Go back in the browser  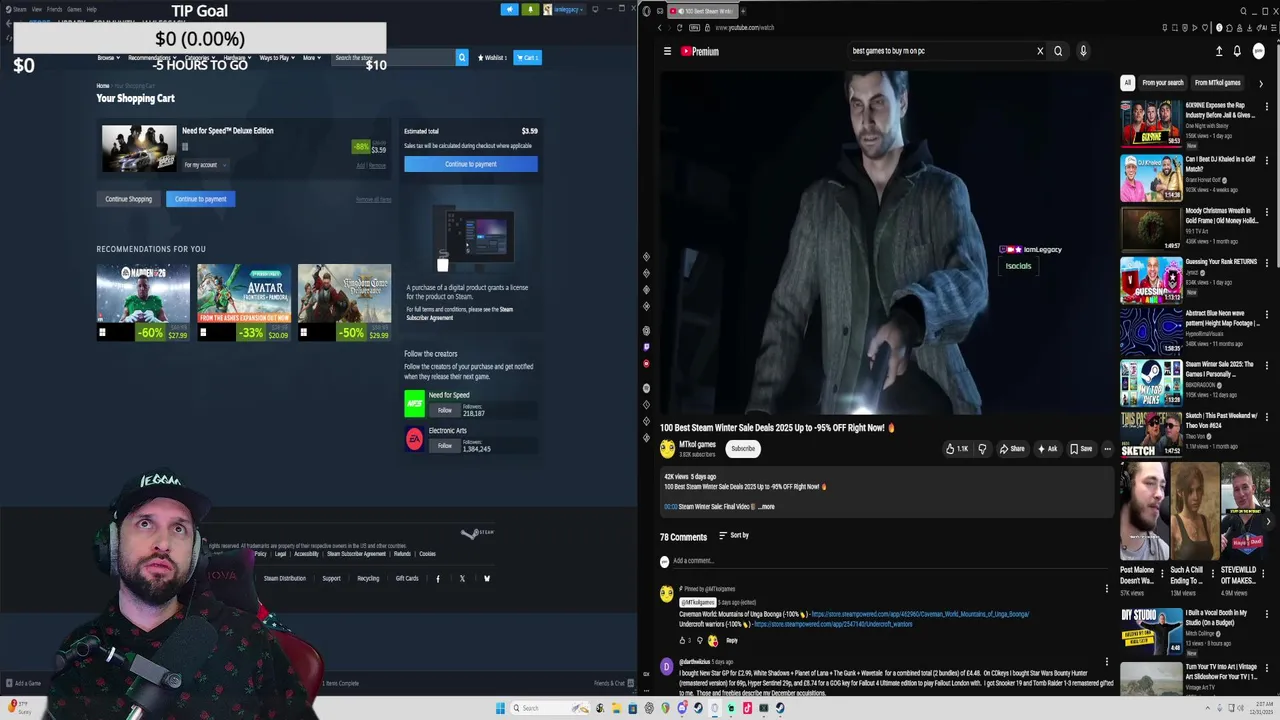click(659, 28)
